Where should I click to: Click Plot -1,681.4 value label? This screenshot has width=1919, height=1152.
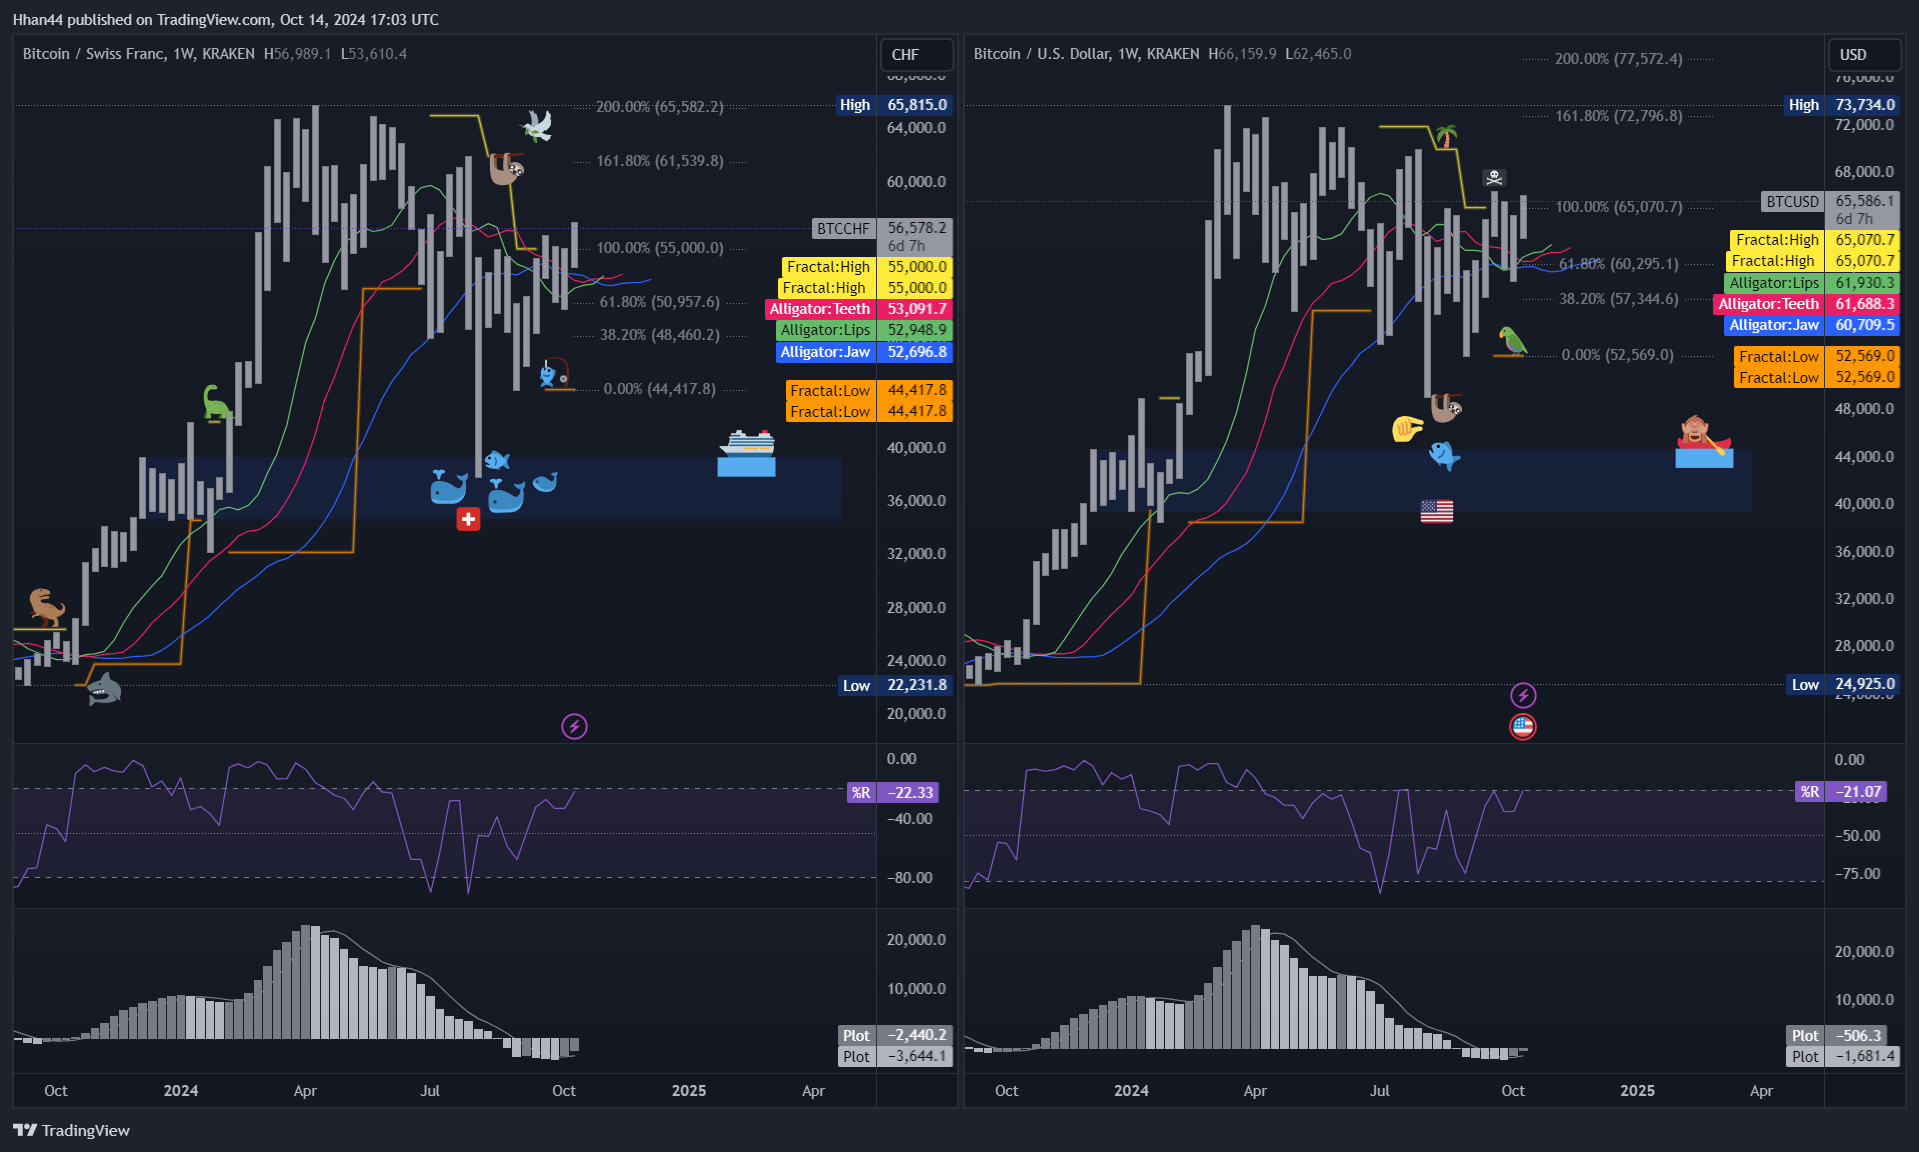[x=1844, y=1056]
